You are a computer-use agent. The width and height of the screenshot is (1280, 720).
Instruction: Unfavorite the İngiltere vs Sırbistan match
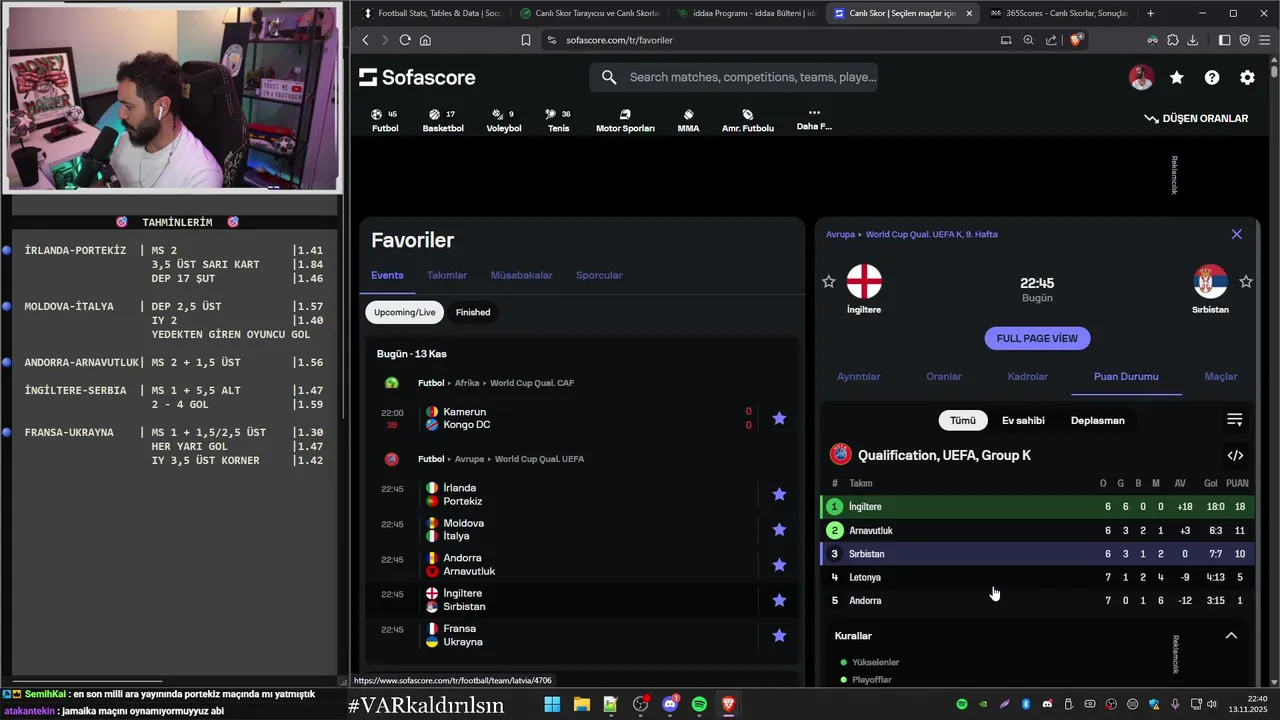coord(779,600)
